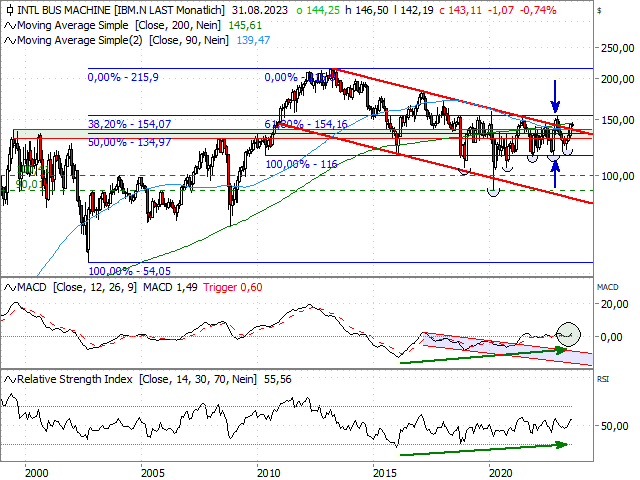Select the Fibonacci label 50,00% - 134,97
Viewport: 640px width, 480px height.
(129, 142)
